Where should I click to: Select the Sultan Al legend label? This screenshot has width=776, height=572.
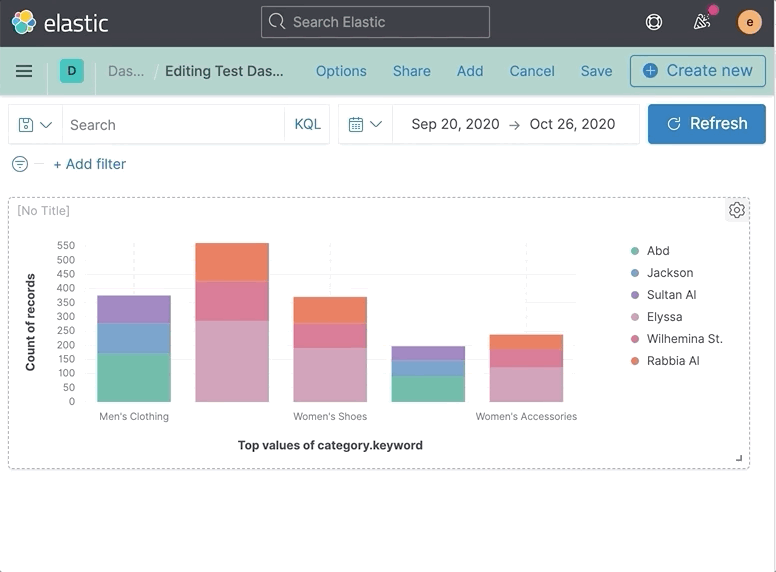[672, 295]
